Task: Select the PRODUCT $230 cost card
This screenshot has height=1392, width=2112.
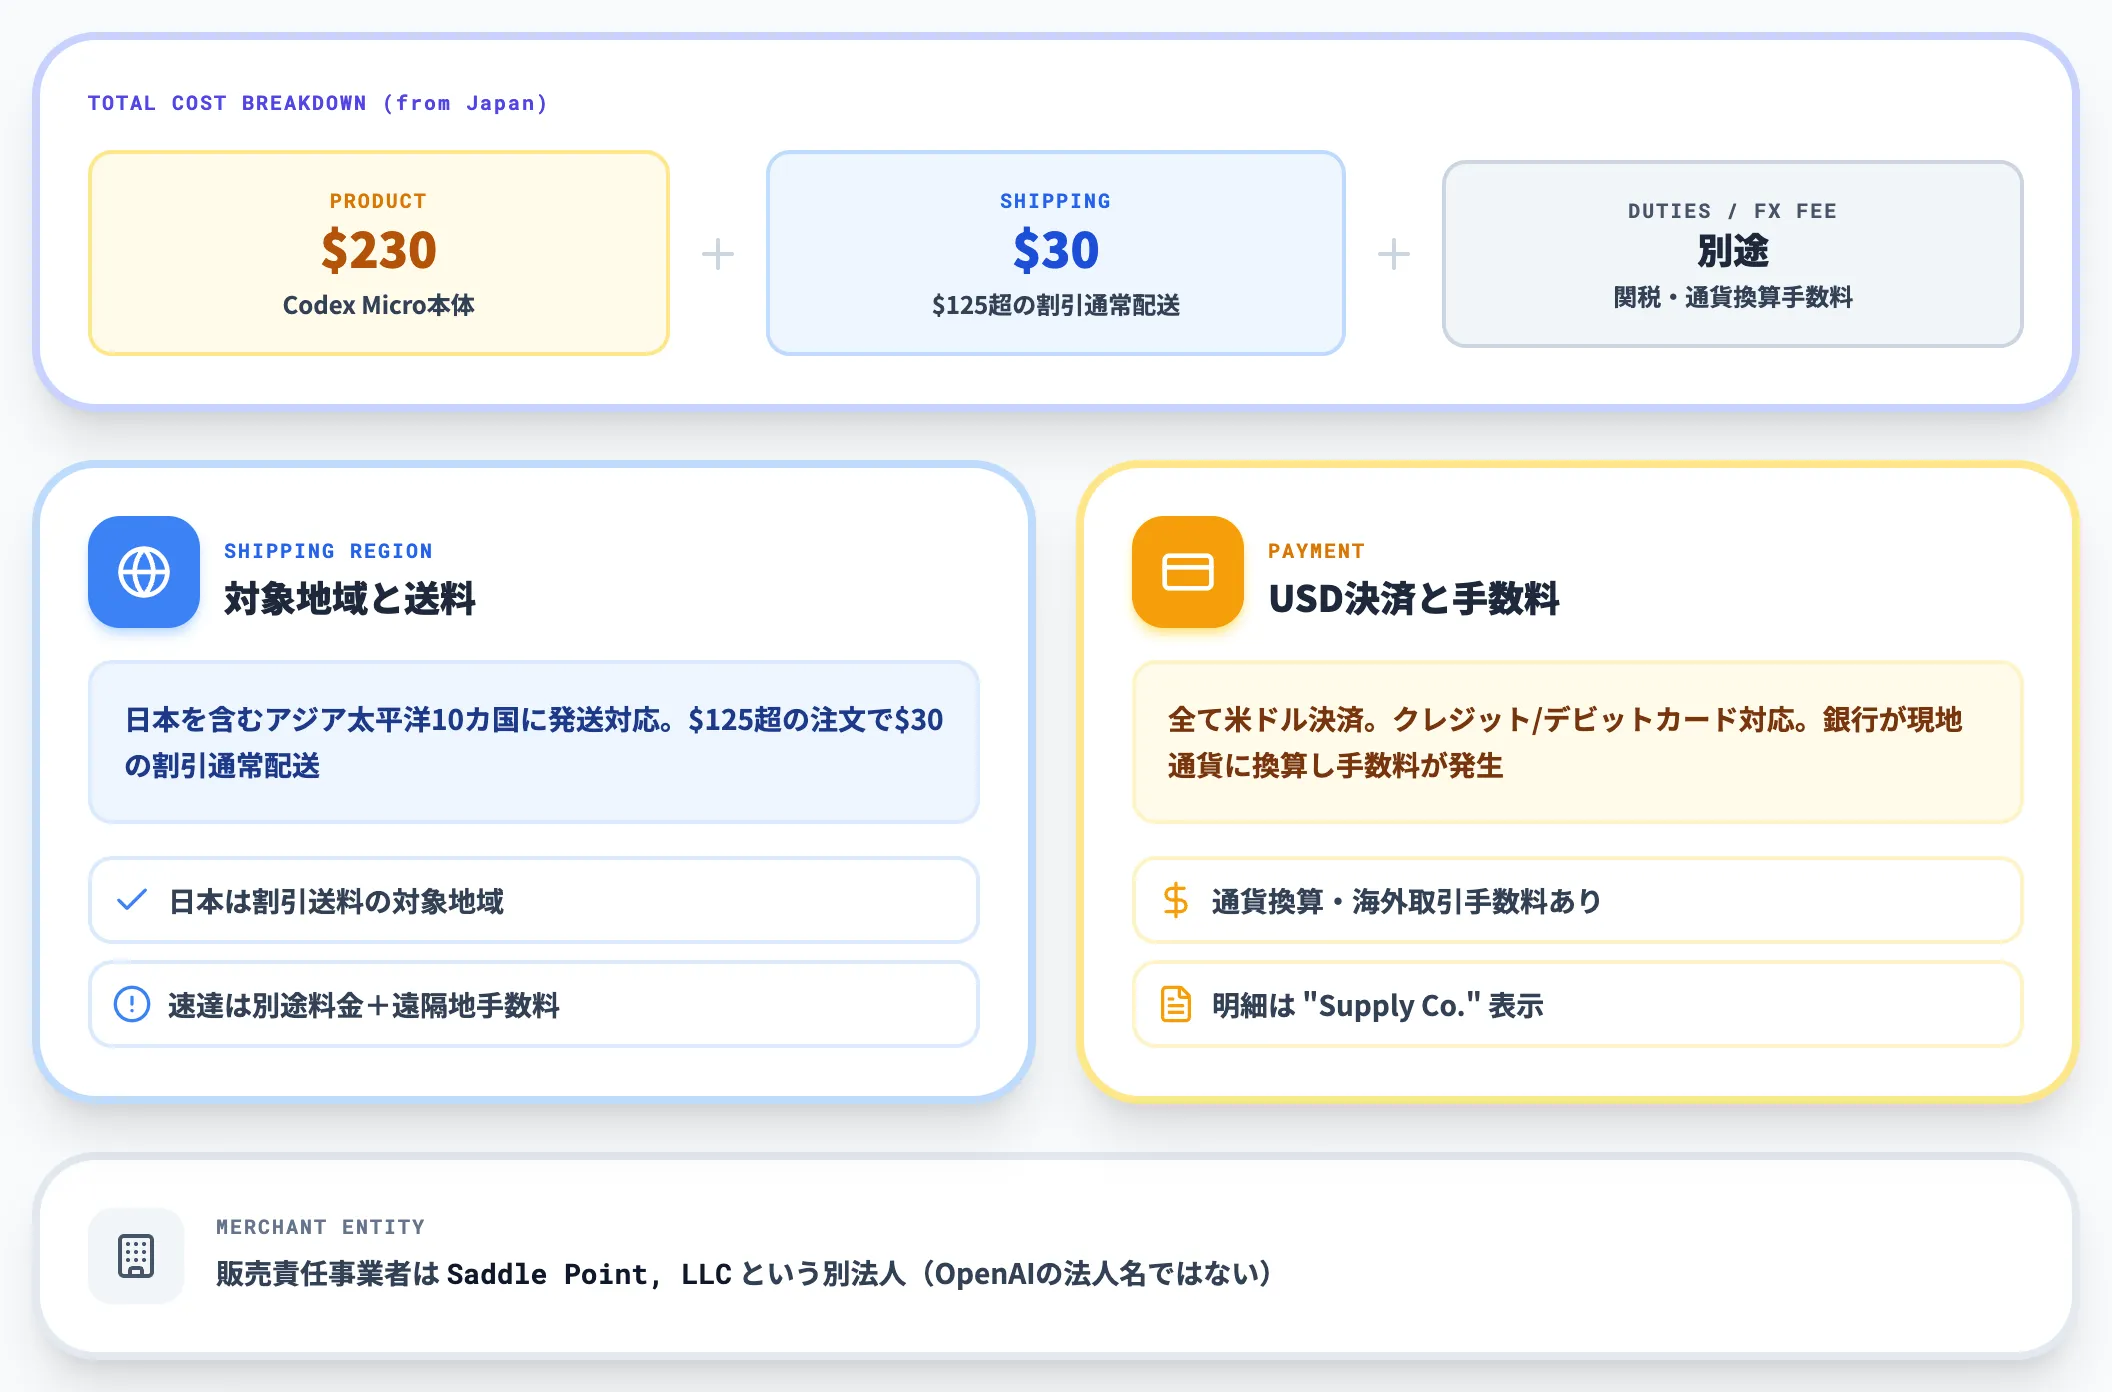Action: [379, 253]
